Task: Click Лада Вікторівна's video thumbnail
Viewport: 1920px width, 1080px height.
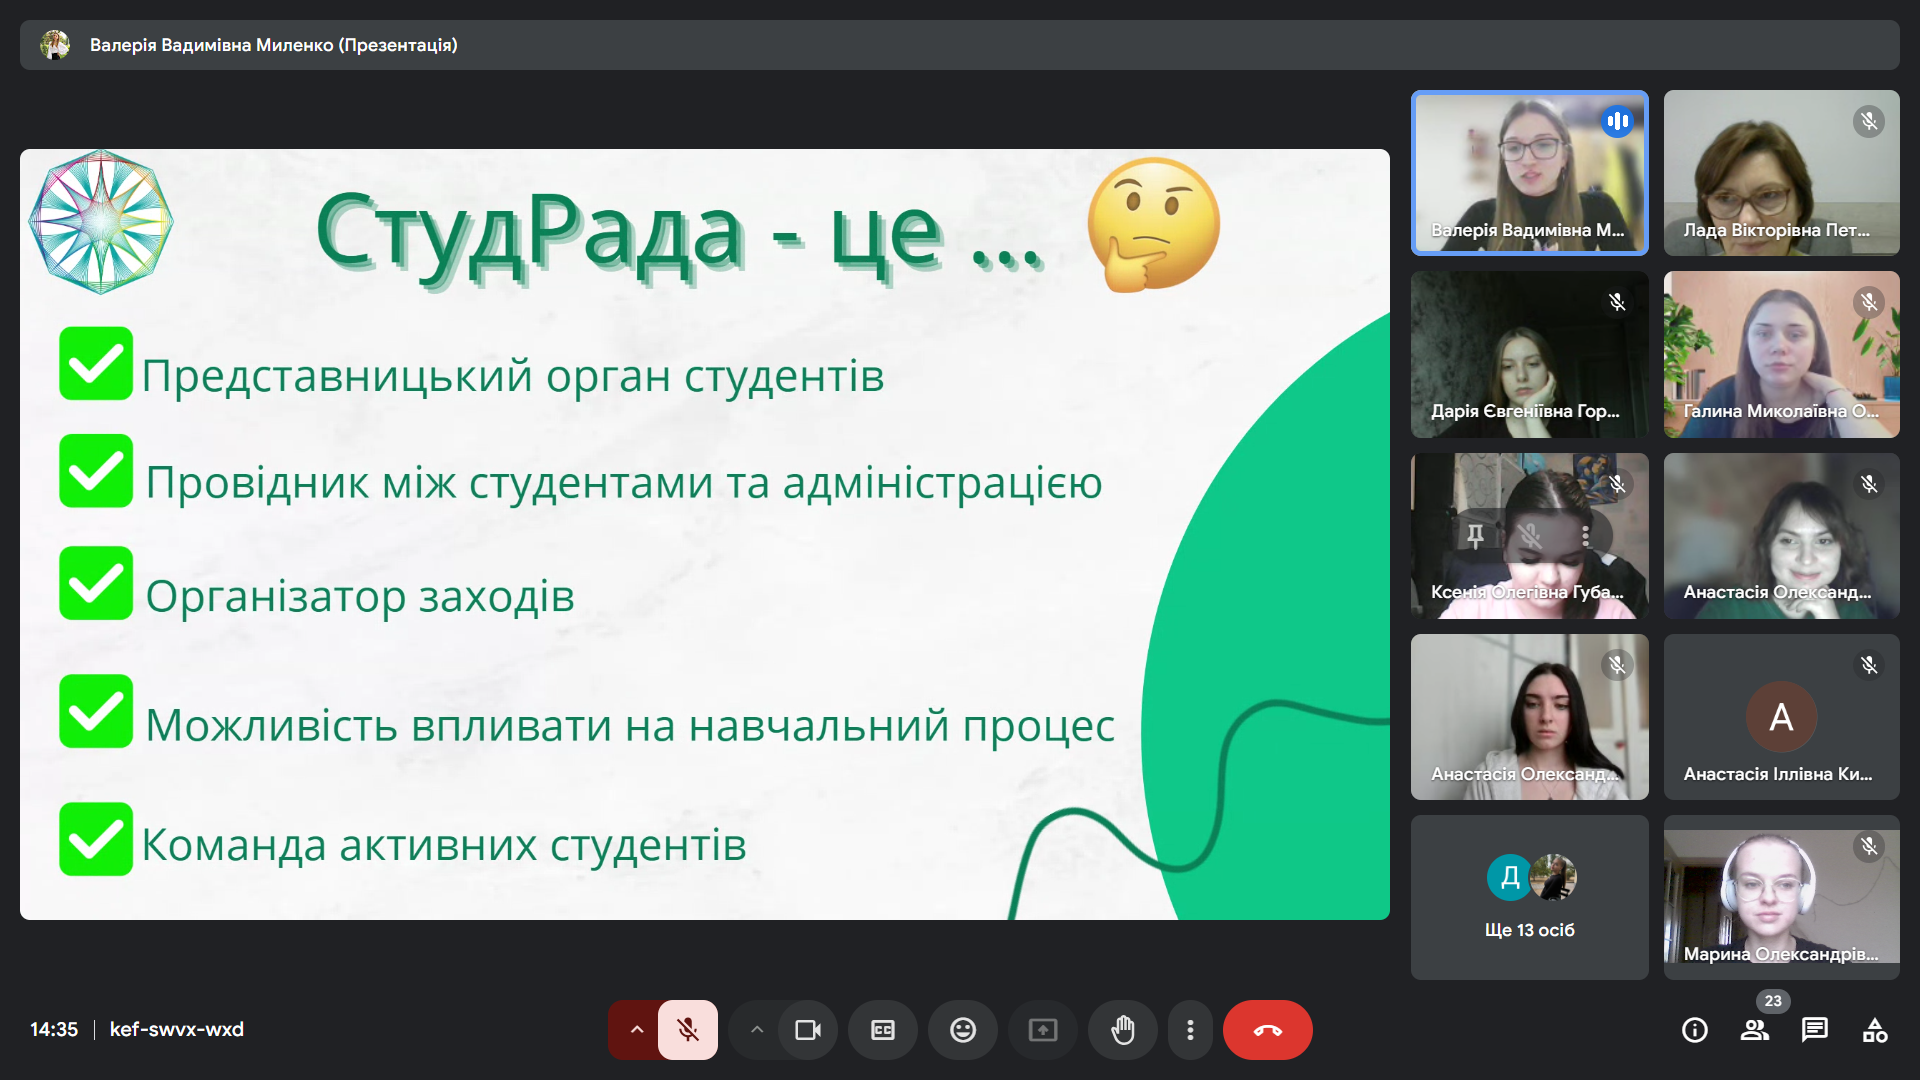Action: [1781, 172]
